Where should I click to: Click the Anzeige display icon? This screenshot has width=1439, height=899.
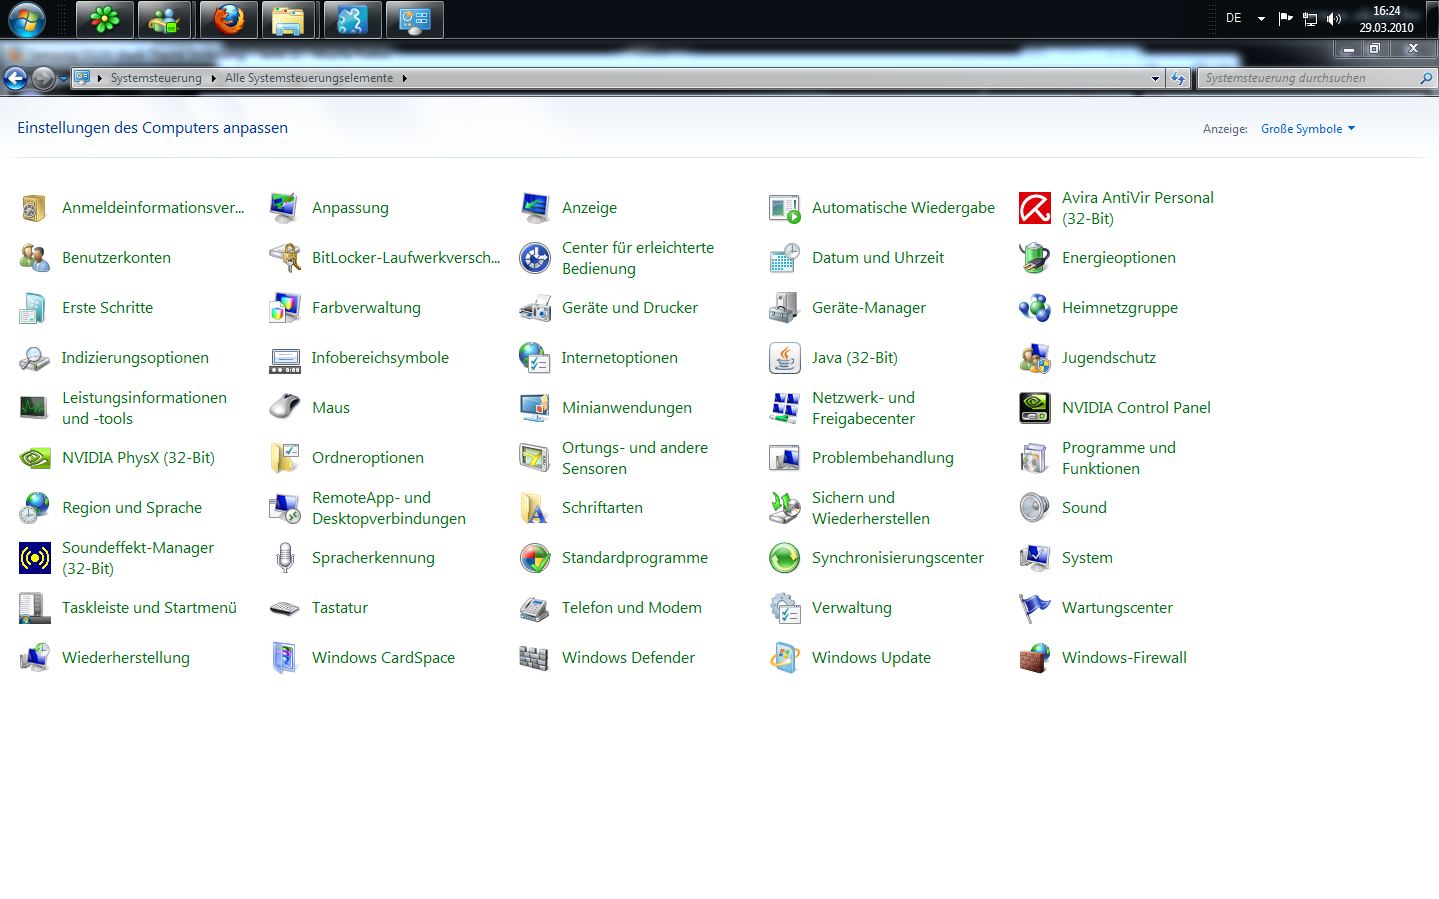click(x=534, y=208)
